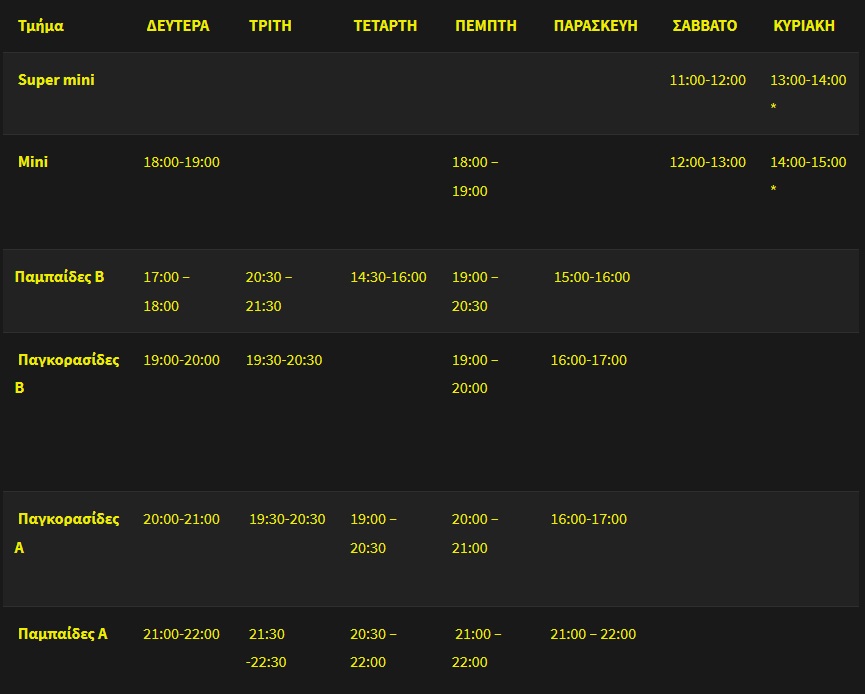The image size is (865, 694).
Task: Click Super mini Saturday 11:00-12:00 slot
Action: point(707,80)
